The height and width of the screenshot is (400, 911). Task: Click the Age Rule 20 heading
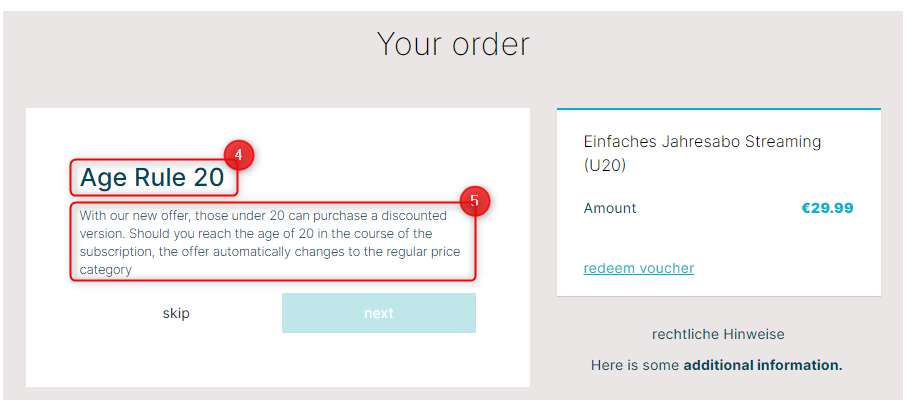click(x=152, y=177)
